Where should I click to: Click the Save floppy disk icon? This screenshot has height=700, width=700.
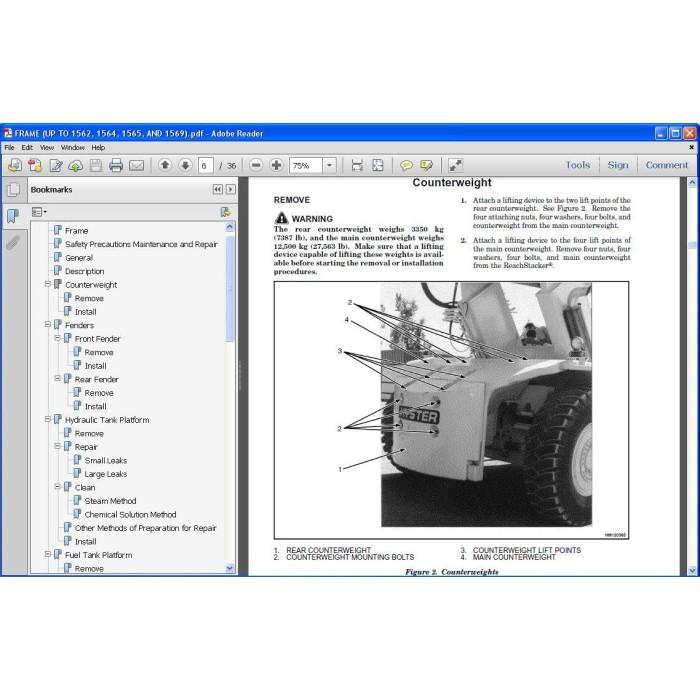click(96, 166)
